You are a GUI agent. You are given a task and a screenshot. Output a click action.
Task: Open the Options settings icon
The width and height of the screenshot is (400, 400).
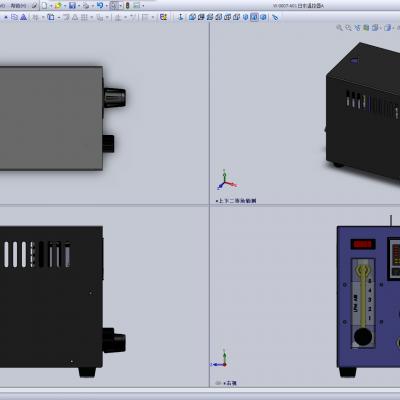tap(137, 6)
